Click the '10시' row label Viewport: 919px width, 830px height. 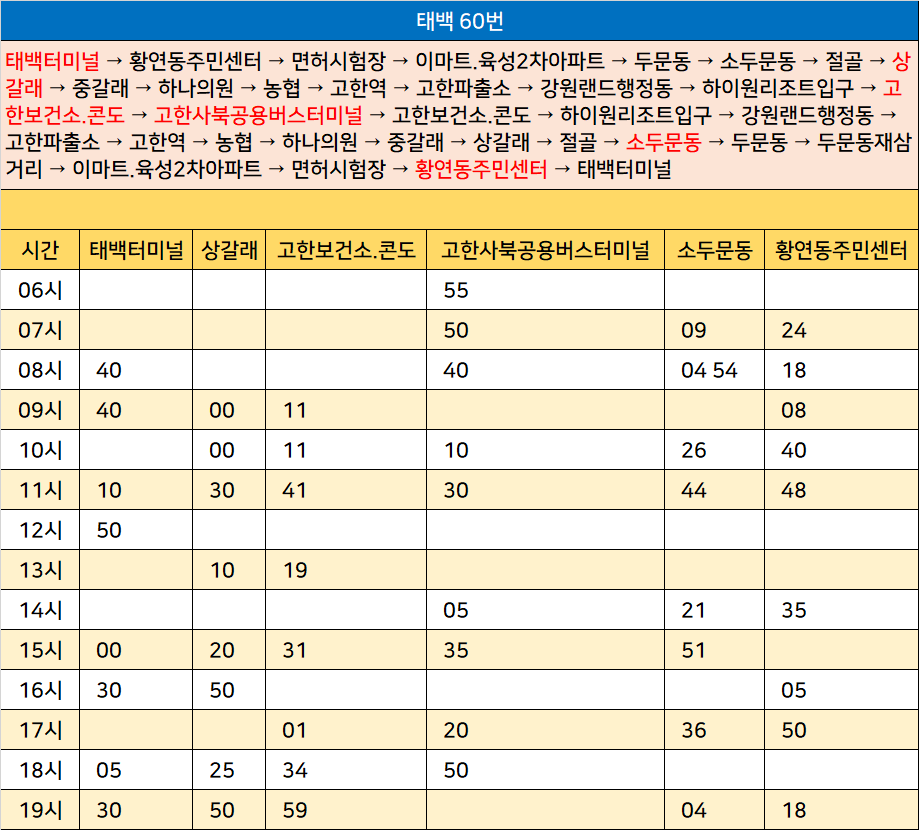(40, 450)
